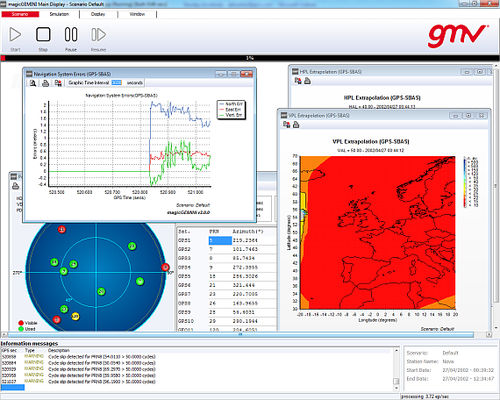
Task: Click the VPL color scale legend bar
Action: (465, 182)
